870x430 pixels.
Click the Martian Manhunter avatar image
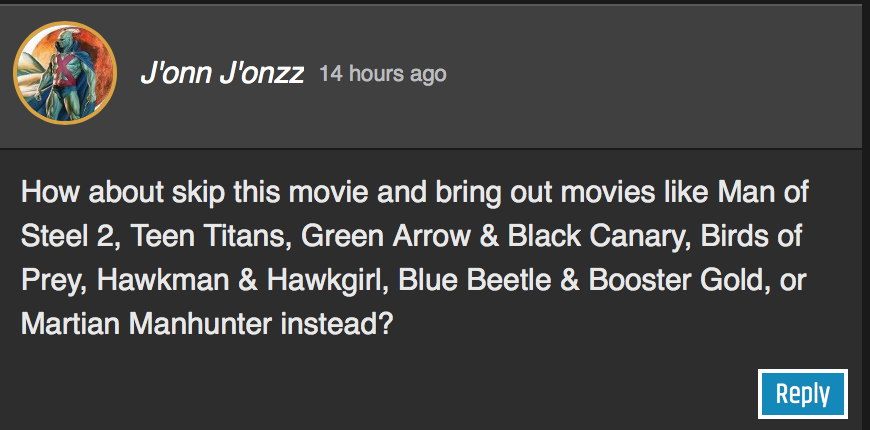(x=65, y=73)
